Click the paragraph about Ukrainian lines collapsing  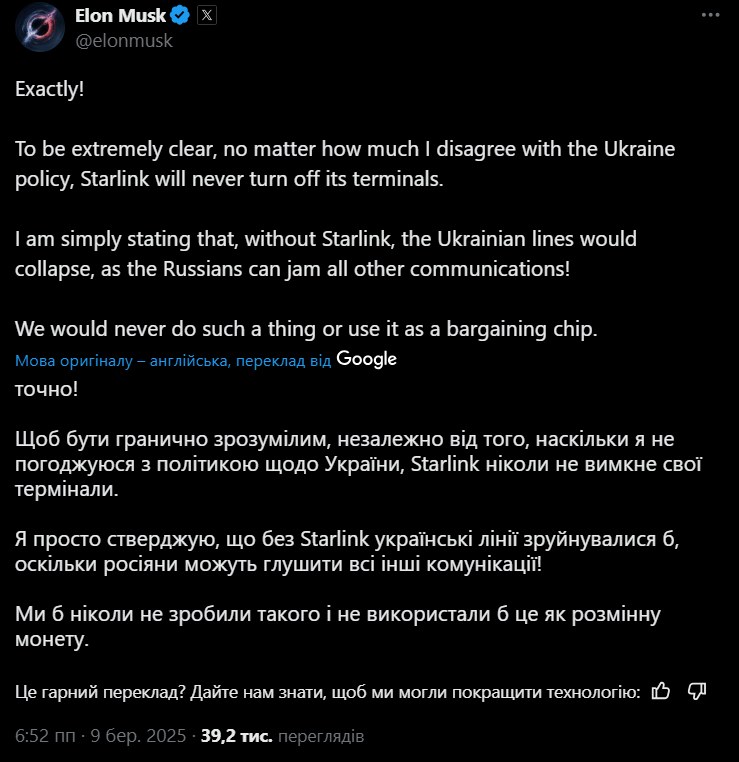326,254
